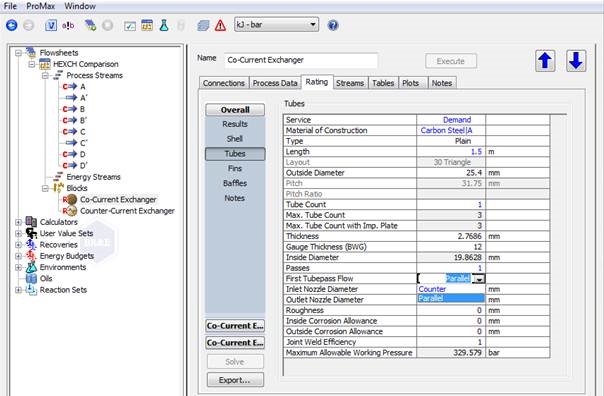Viewport: 604px width, 396px height.
Task: Click the red warning triangle icon
Action: click(220, 25)
